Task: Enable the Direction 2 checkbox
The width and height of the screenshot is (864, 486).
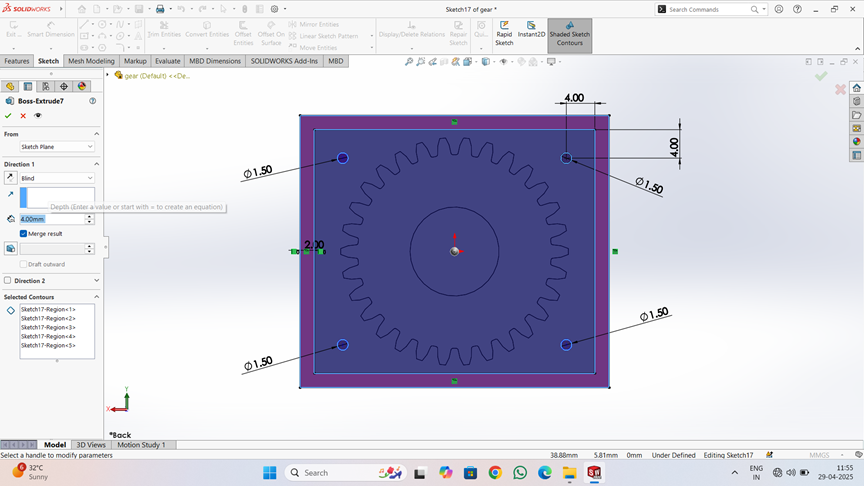Action: click(x=8, y=280)
